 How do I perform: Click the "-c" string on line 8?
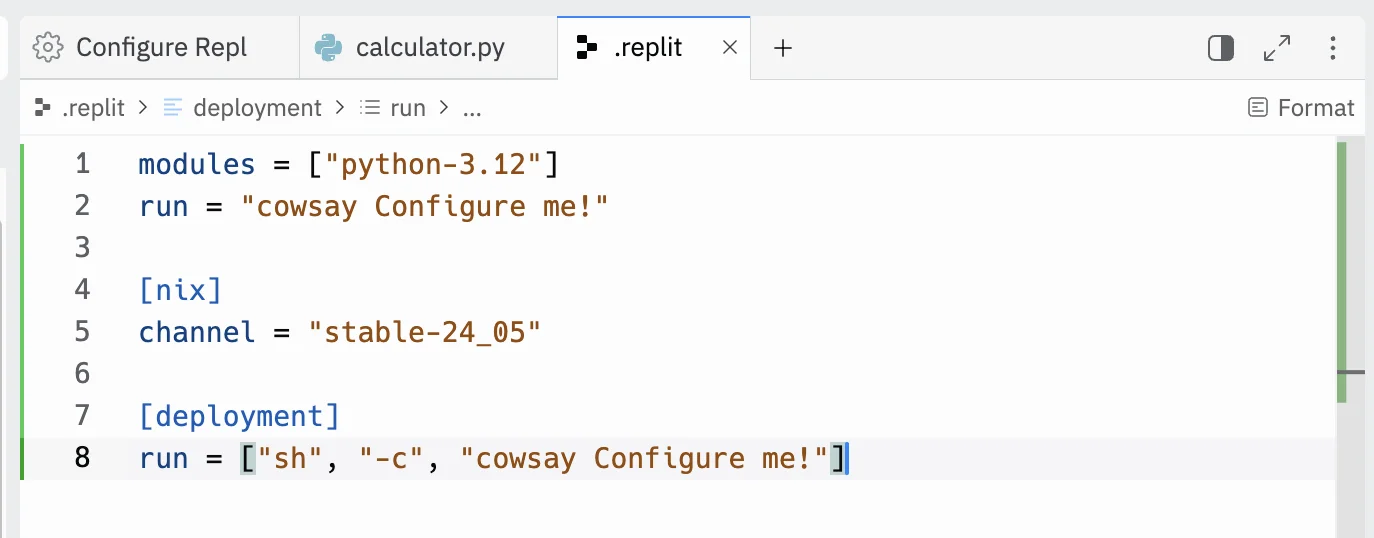pos(392,458)
